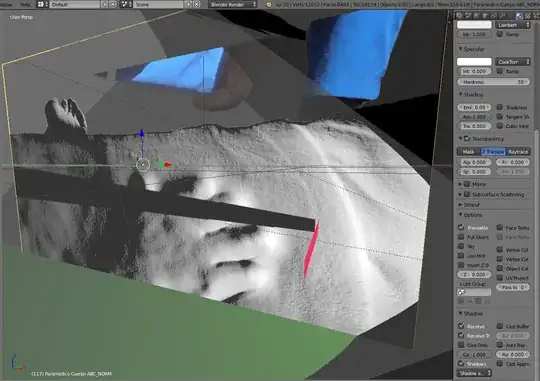The height and width of the screenshot is (381, 540).
Task: Toggle the Full Oversampling checkbox
Action: coord(461,237)
